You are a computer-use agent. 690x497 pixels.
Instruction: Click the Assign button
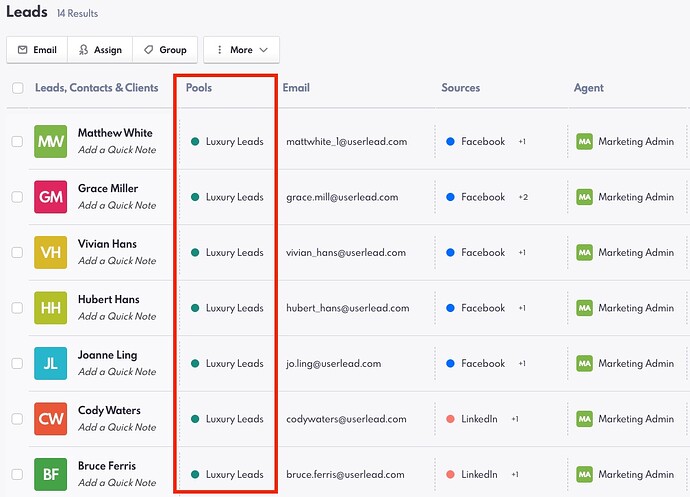point(100,50)
